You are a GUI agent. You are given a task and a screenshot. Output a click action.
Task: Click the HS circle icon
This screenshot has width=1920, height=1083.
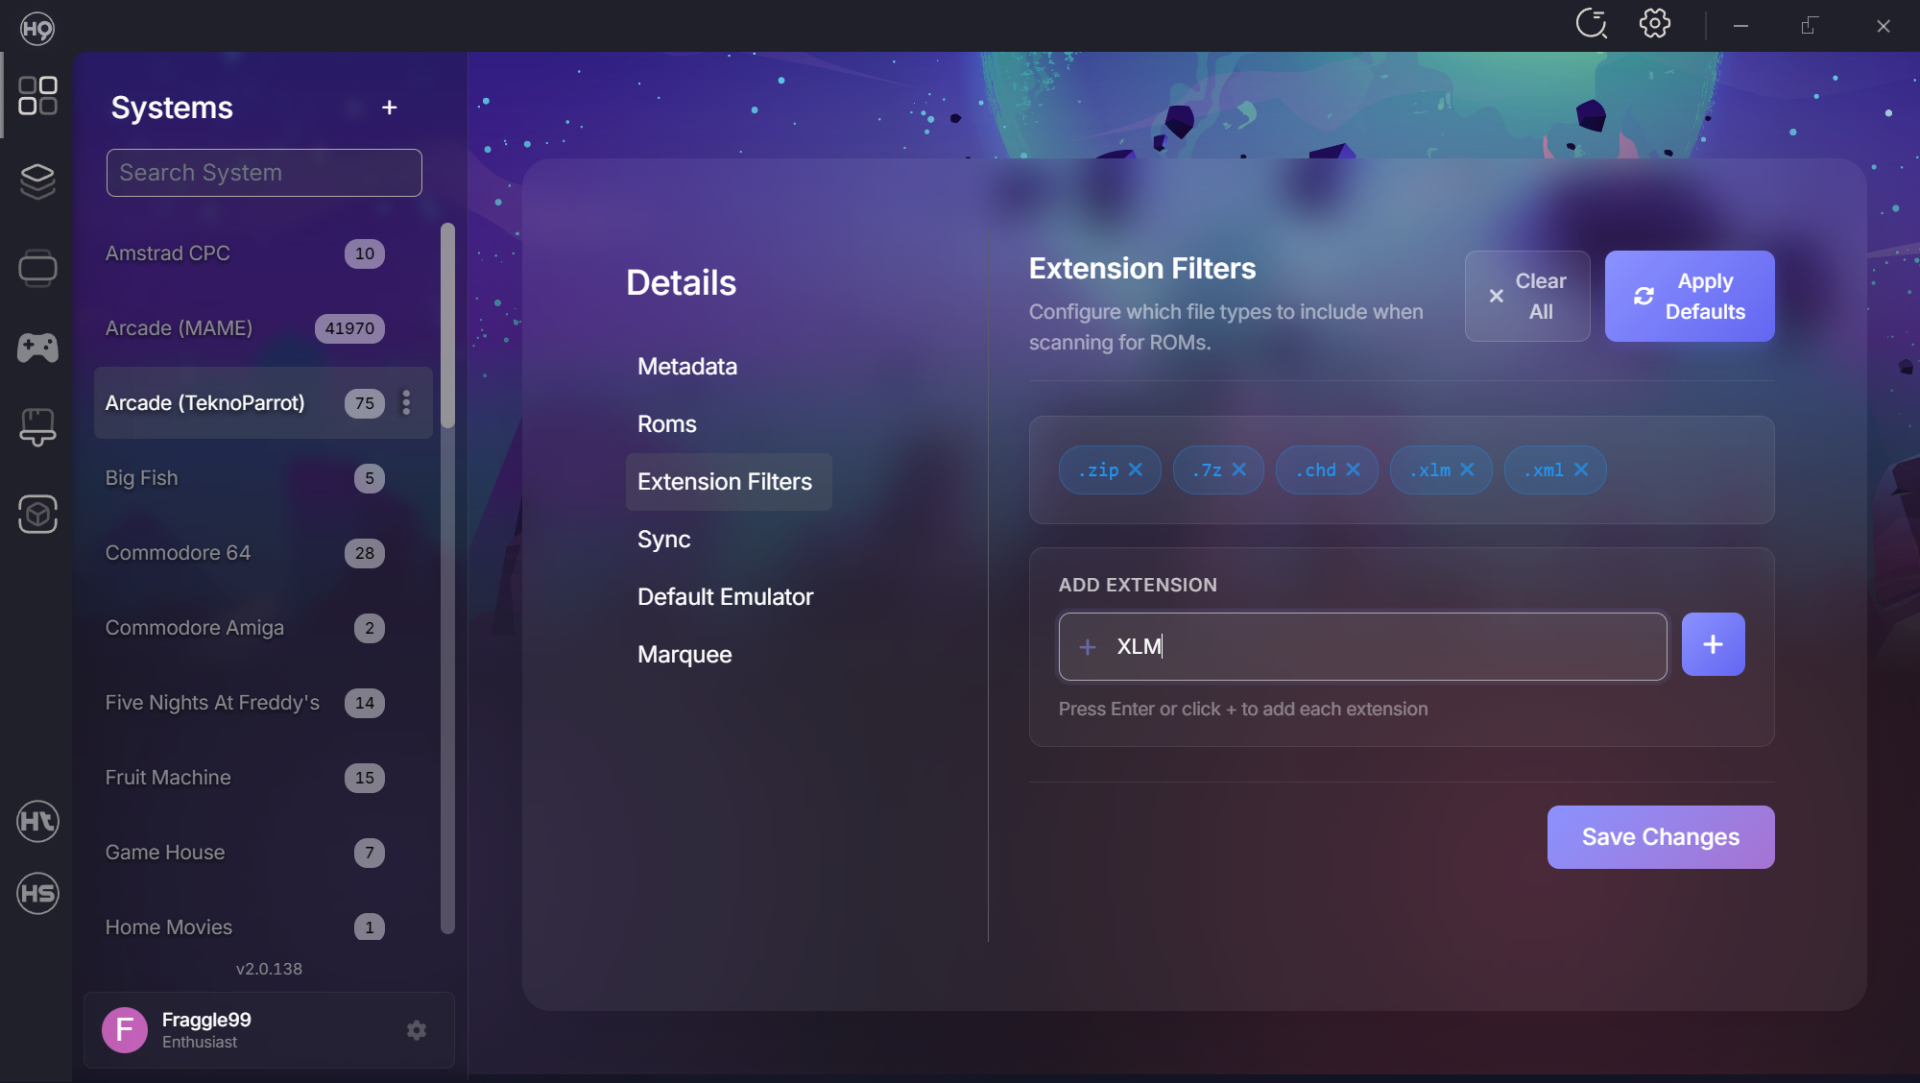coord(38,893)
